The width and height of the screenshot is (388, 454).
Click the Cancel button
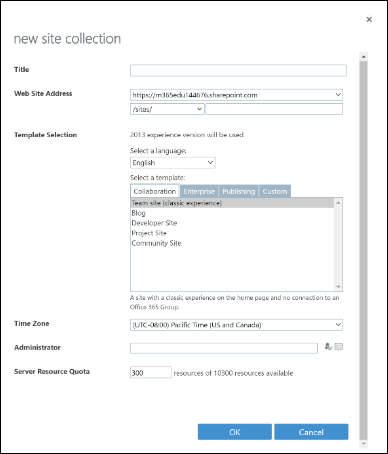pos(311,432)
